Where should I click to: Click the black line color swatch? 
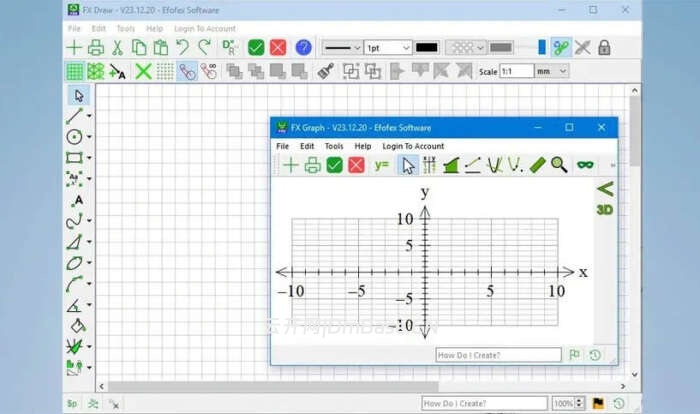point(427,47)
